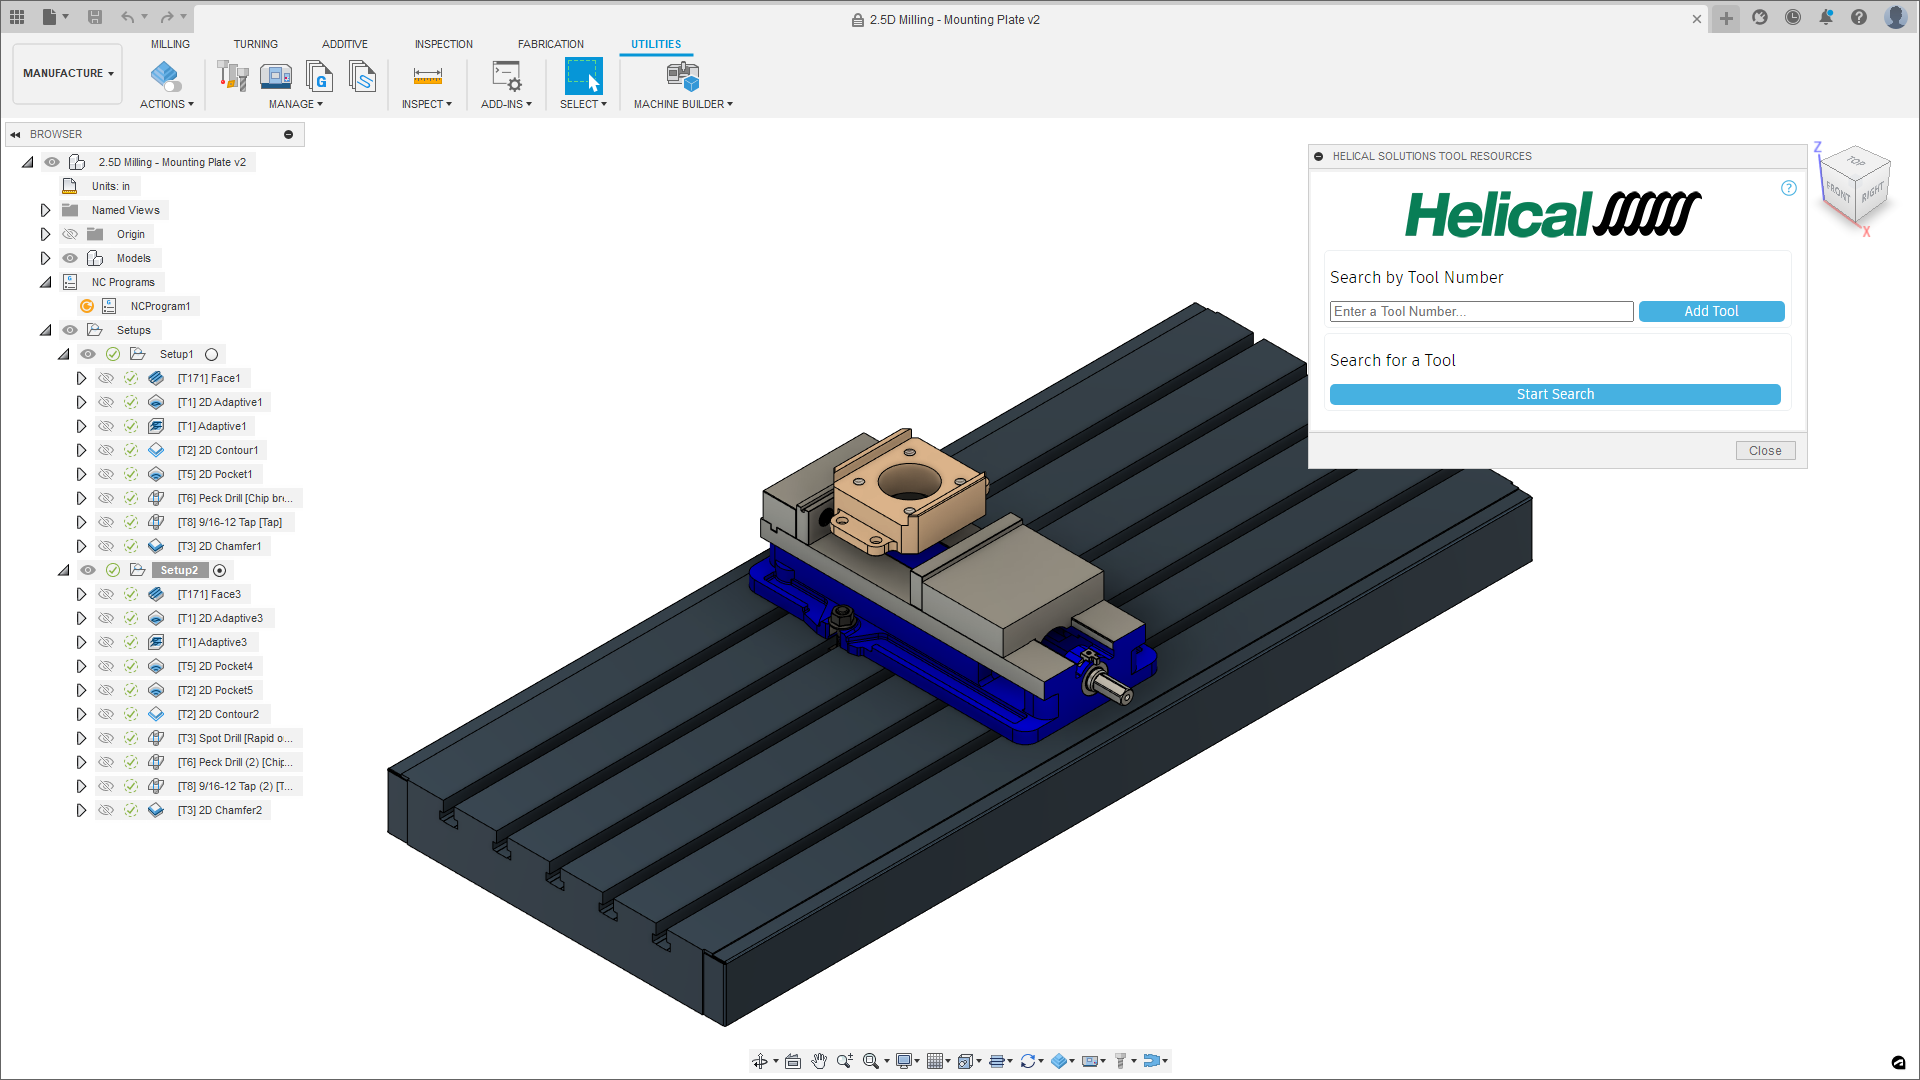
Task: Click the Helical help question mark icon
Action: click(x=1789, y=188)
